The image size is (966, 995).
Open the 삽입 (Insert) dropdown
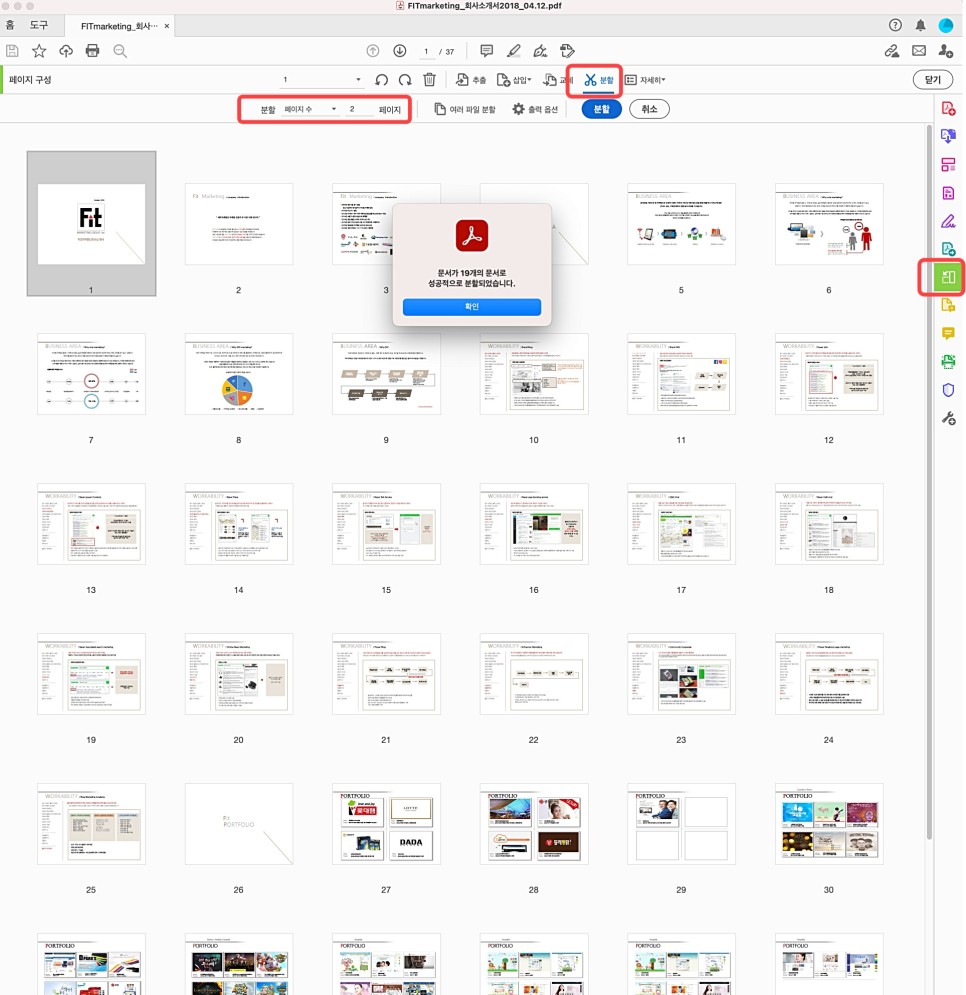517,80
